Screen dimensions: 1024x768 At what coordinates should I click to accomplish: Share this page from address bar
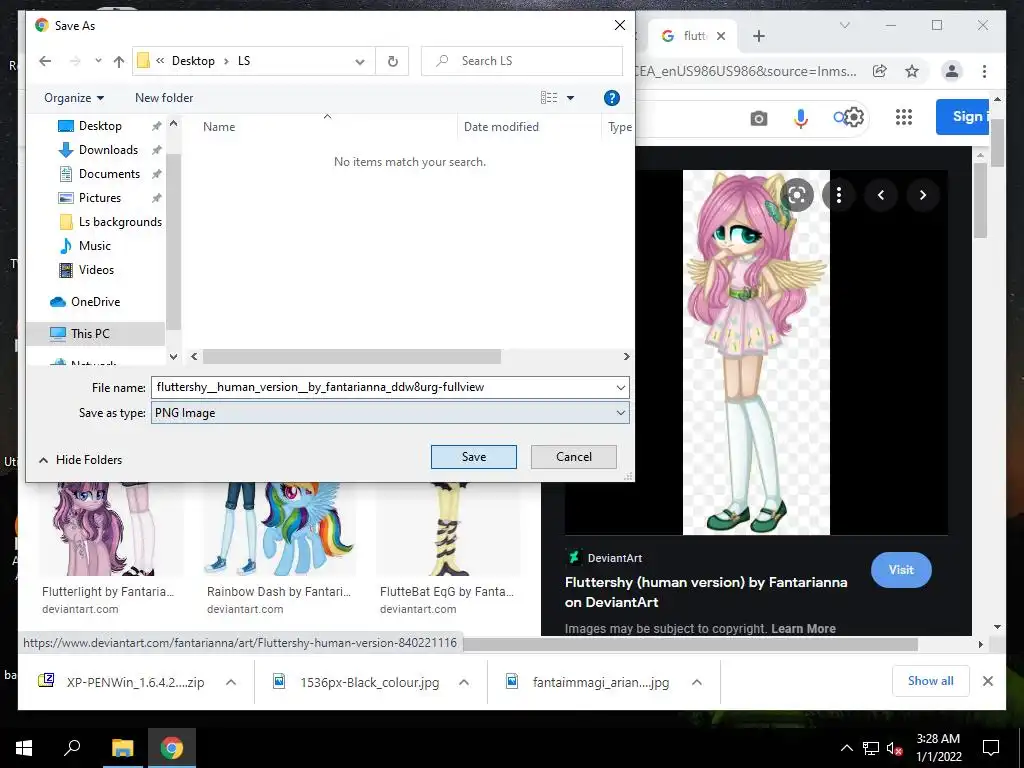[880, 71]
